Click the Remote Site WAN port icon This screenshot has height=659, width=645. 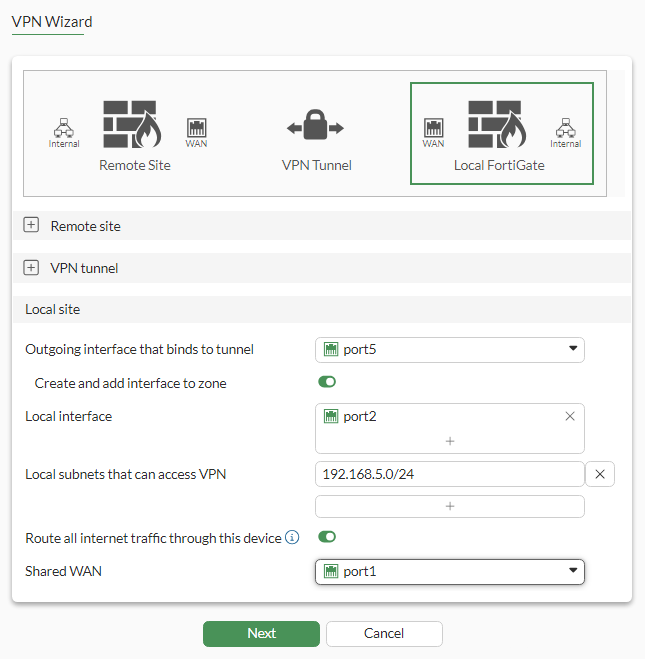[196, 128]
